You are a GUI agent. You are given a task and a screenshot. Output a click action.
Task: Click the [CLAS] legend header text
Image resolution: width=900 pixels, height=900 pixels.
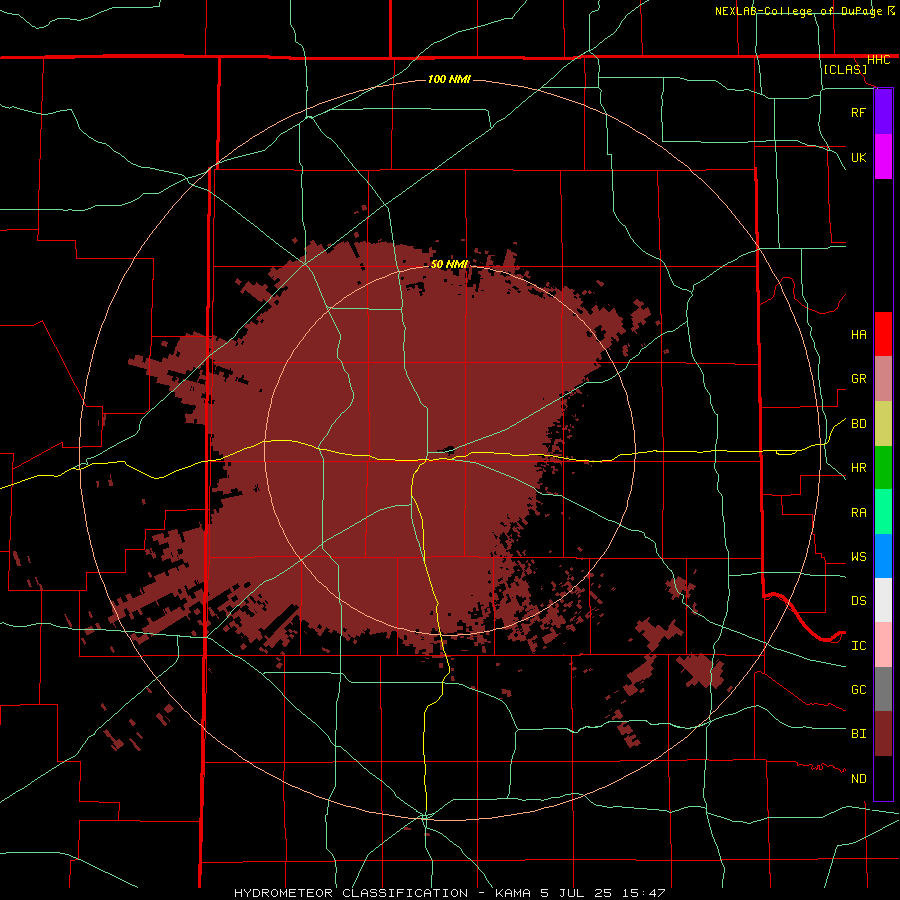845,70
